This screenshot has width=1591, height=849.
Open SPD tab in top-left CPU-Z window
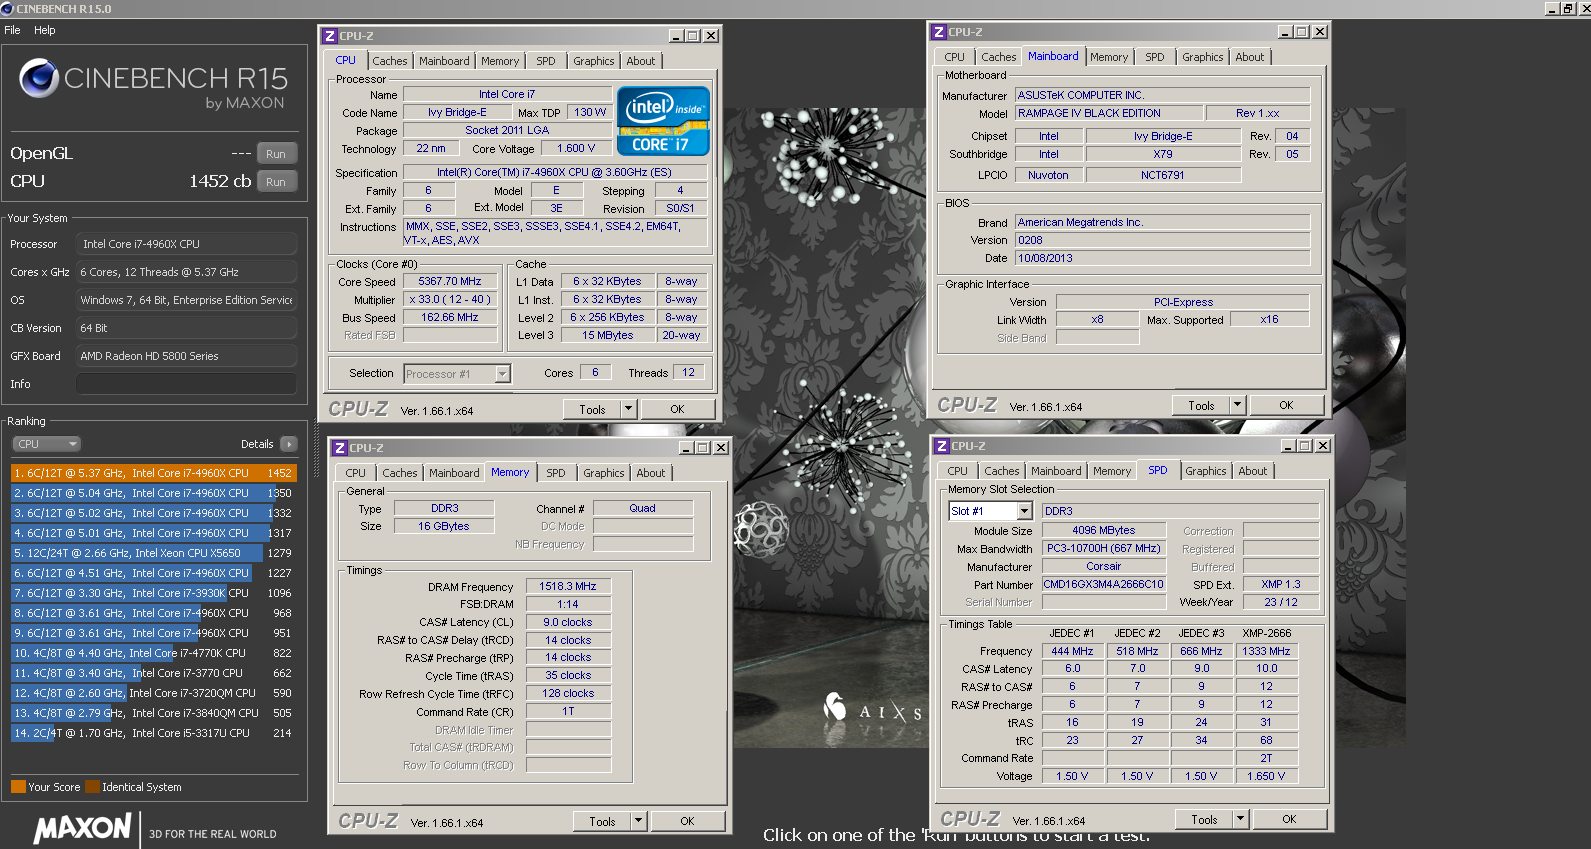pos(545,61)
